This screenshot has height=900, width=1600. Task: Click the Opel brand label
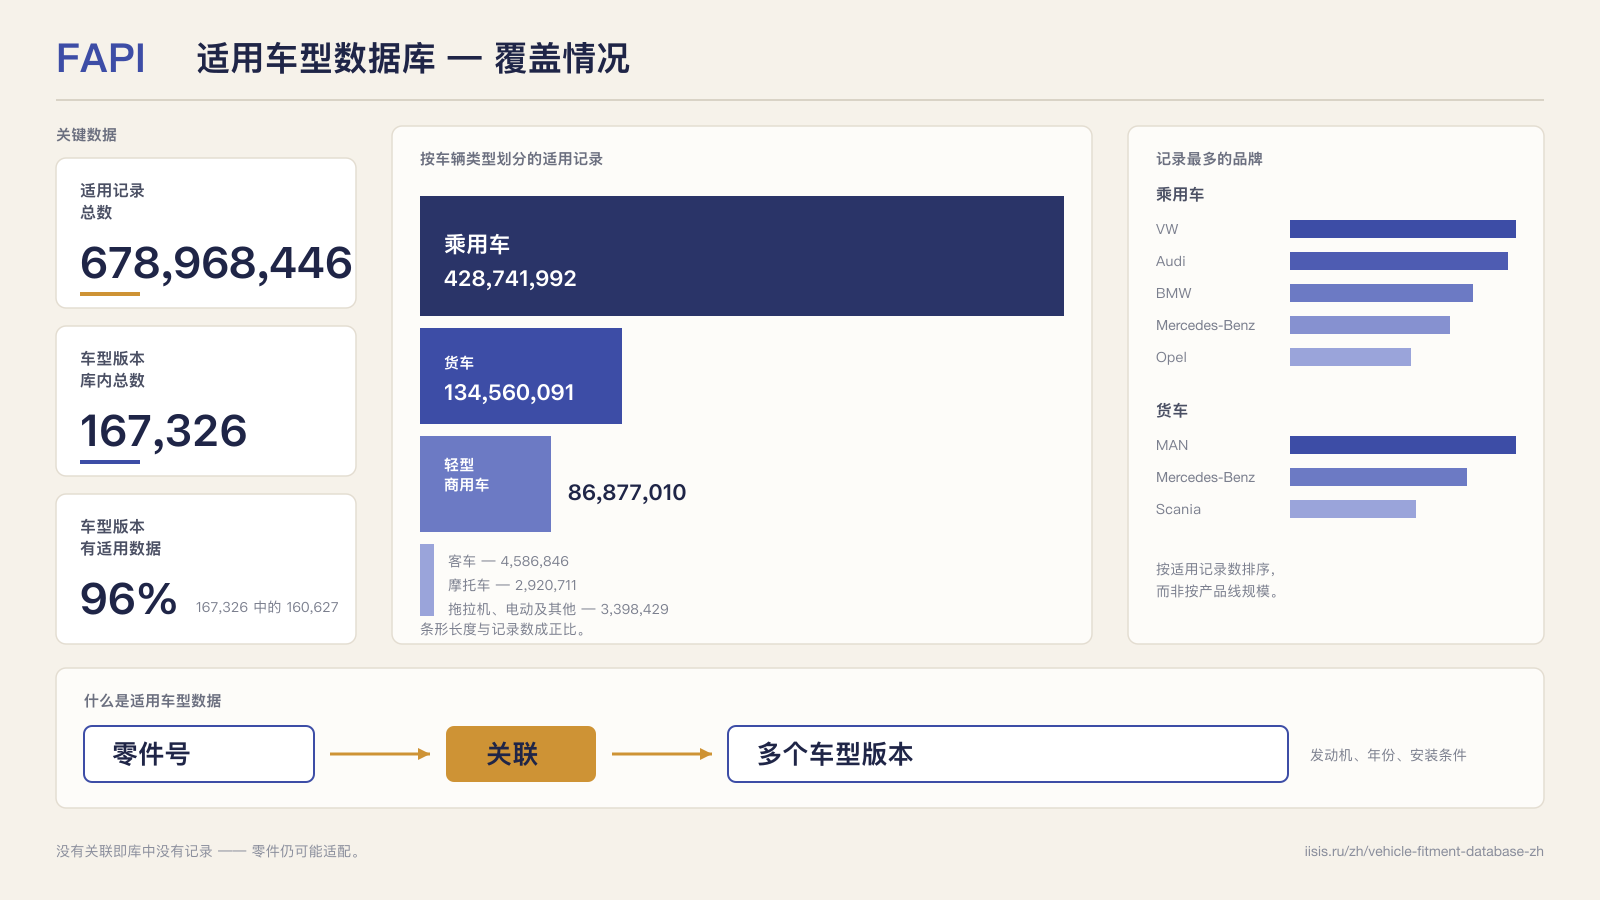(1171, 357)
